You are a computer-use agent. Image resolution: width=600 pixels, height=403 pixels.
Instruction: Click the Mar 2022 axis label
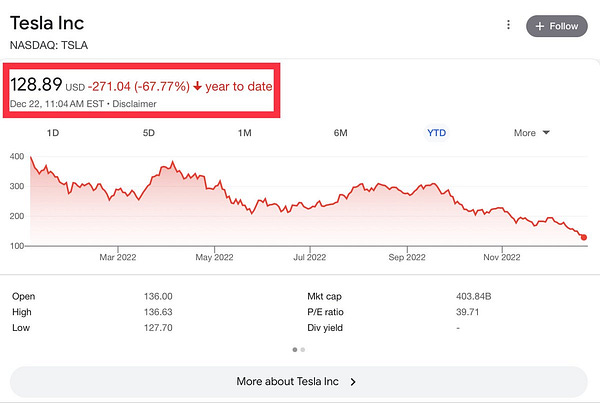pos(118,257)
